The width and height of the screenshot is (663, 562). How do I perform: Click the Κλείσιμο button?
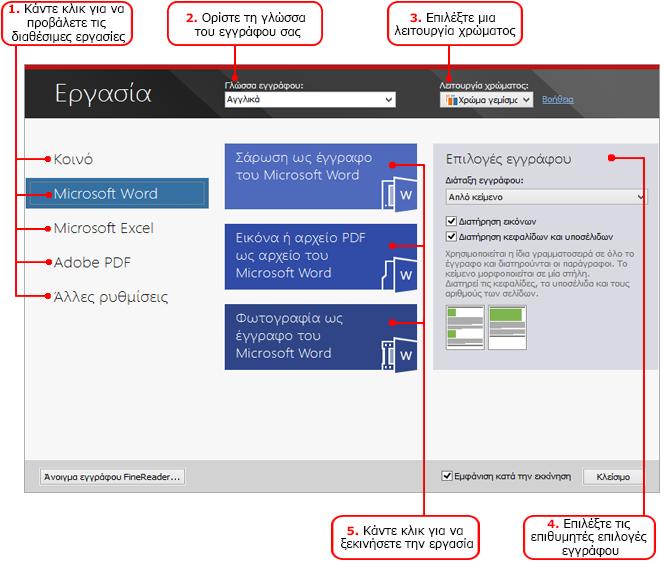coord(613,477)
